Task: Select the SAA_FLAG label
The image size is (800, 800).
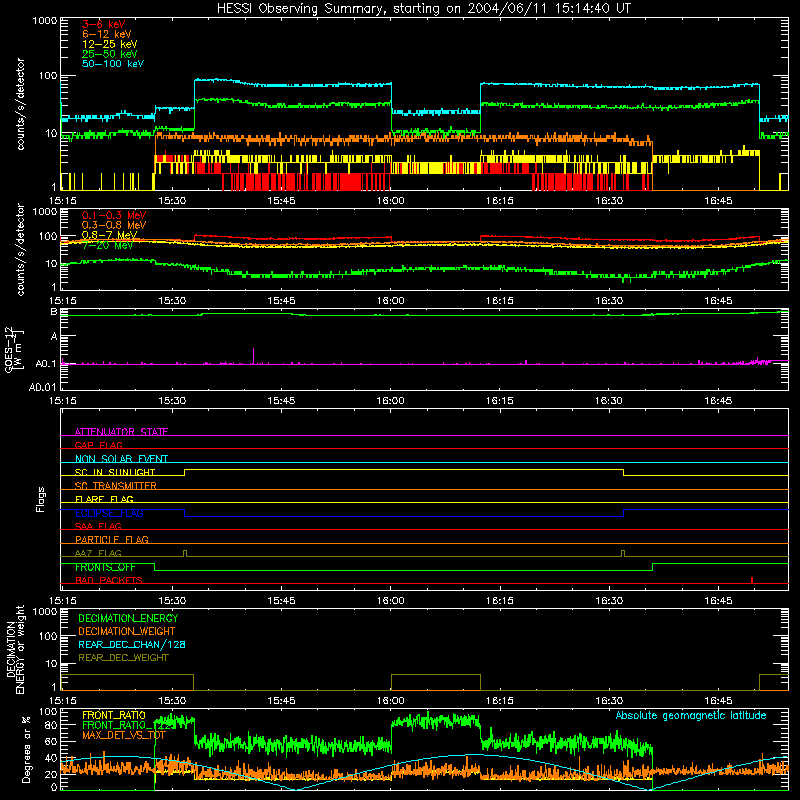Action: click(98, 526)
